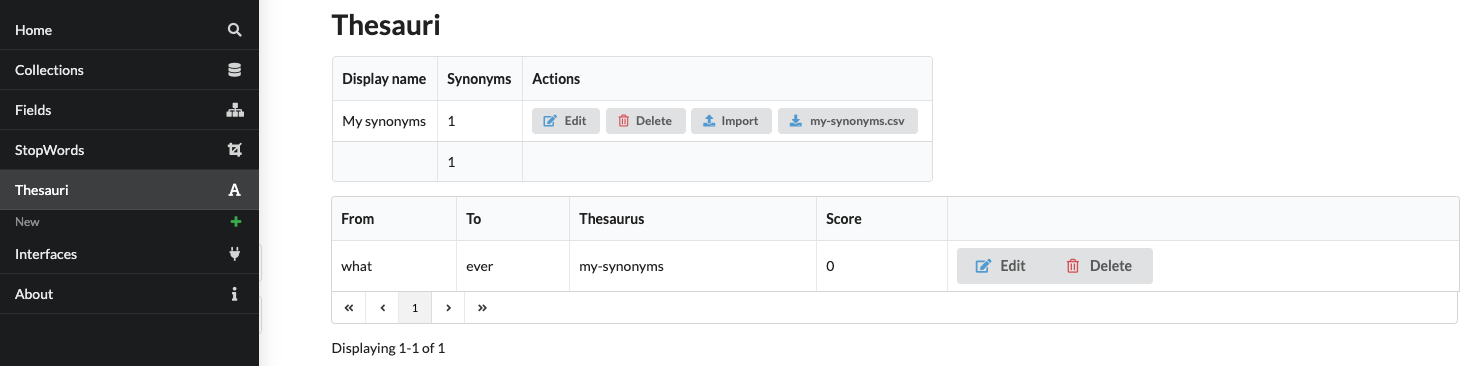Download my-synonyms.csv file
The width and height of the screenshot is (1471, 366).
[x=848, y=121]
